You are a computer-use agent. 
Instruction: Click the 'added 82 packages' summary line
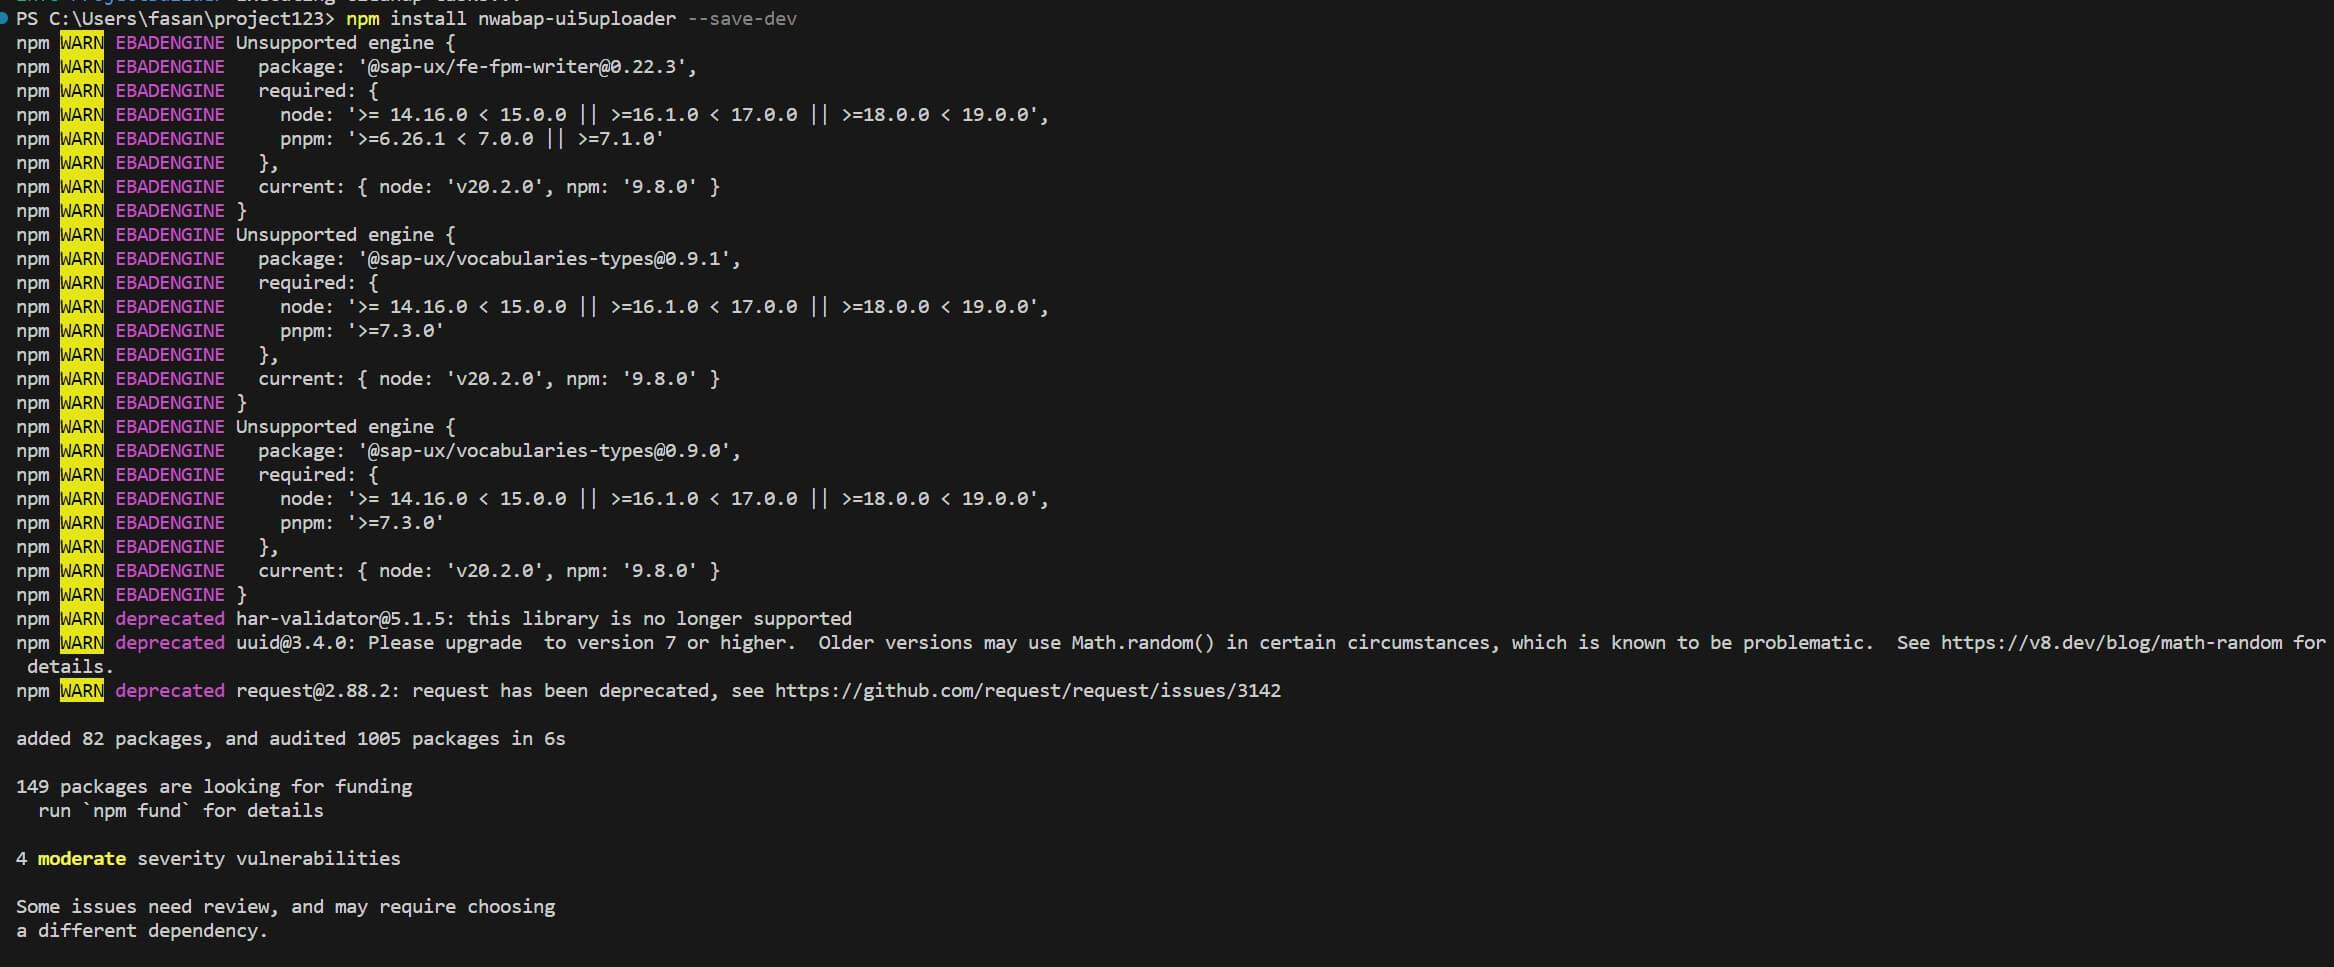click(x=290, y=739)
